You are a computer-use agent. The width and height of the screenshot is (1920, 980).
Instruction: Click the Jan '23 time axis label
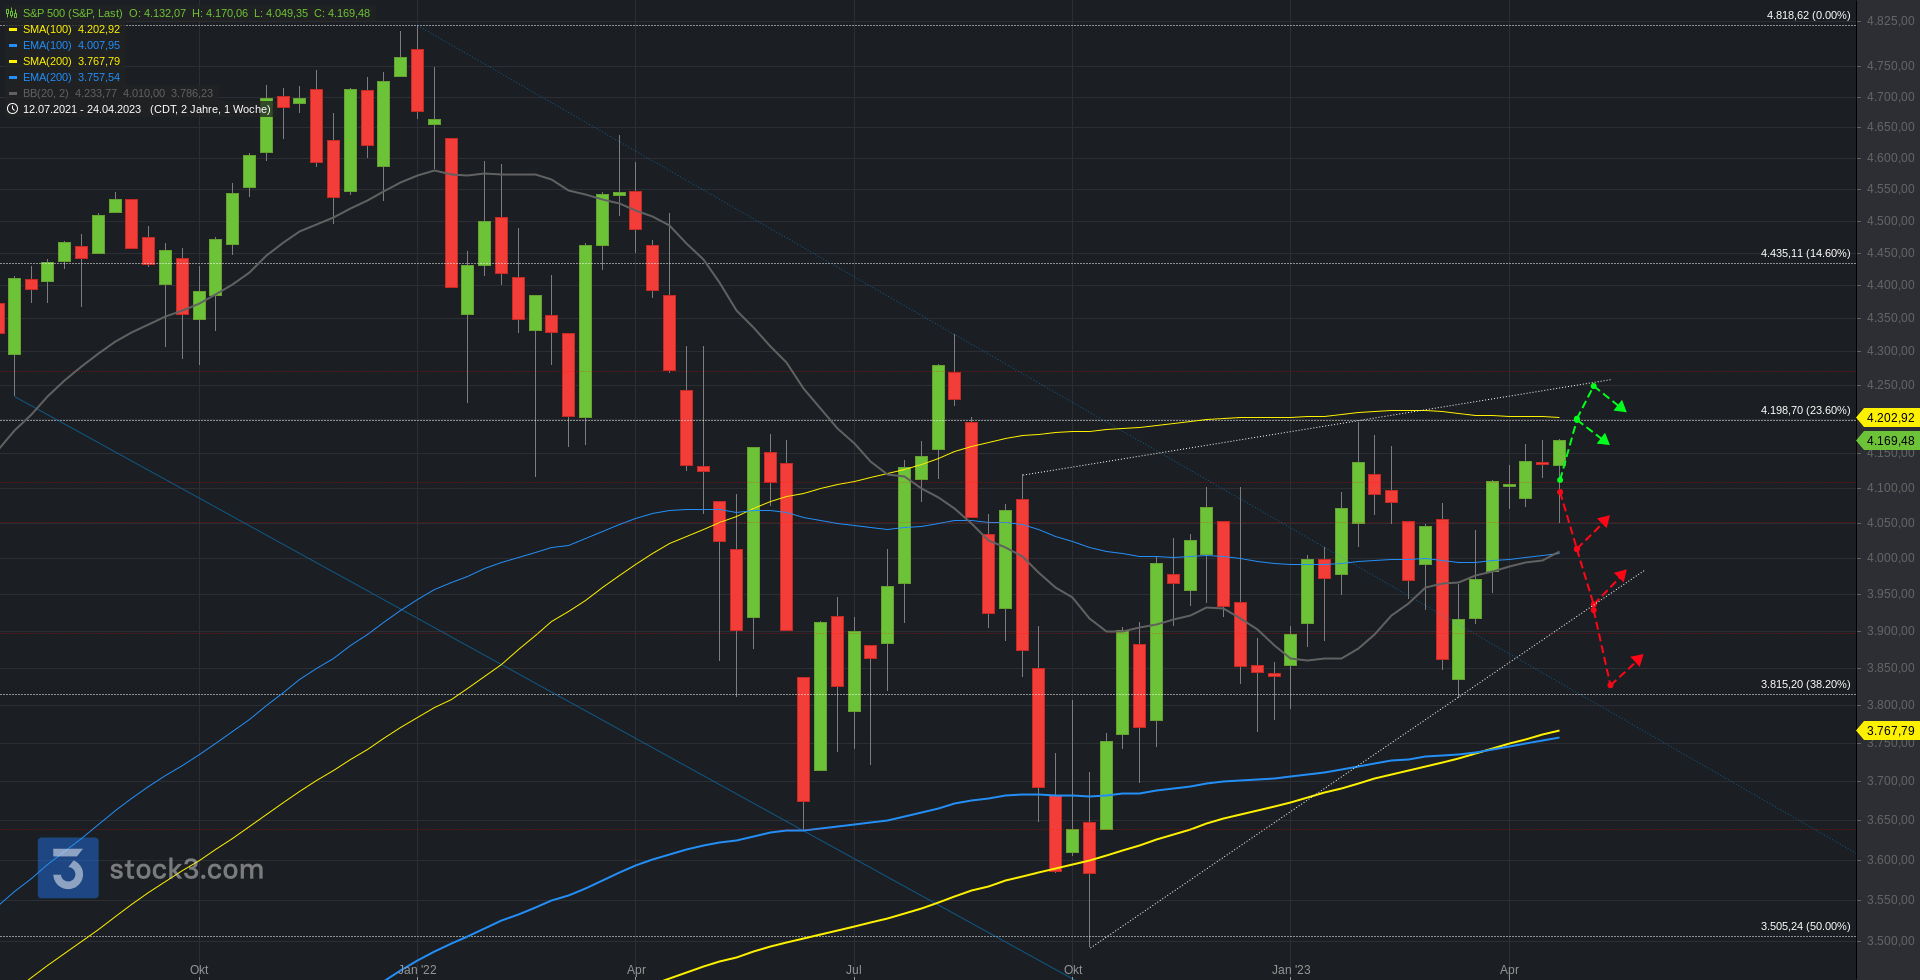click(1290, 970)
